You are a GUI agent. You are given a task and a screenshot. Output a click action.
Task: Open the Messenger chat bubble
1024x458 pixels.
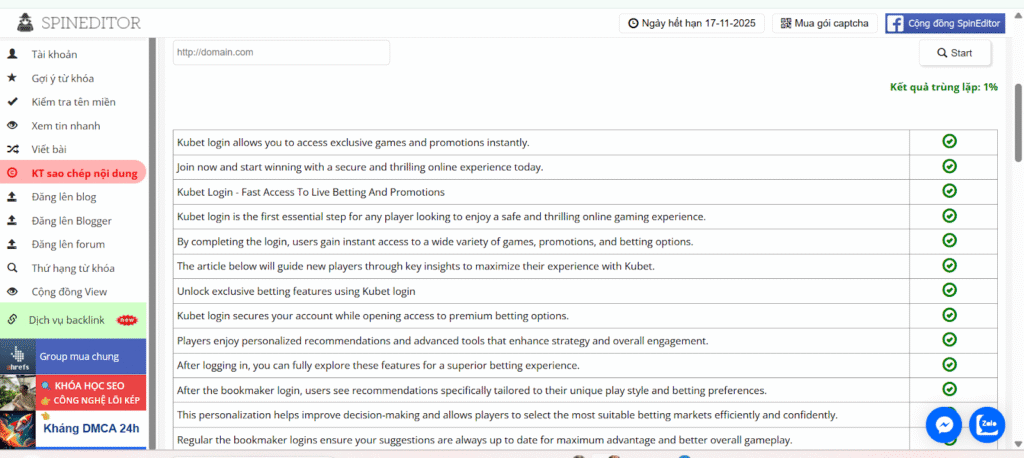tap(943, 424)
